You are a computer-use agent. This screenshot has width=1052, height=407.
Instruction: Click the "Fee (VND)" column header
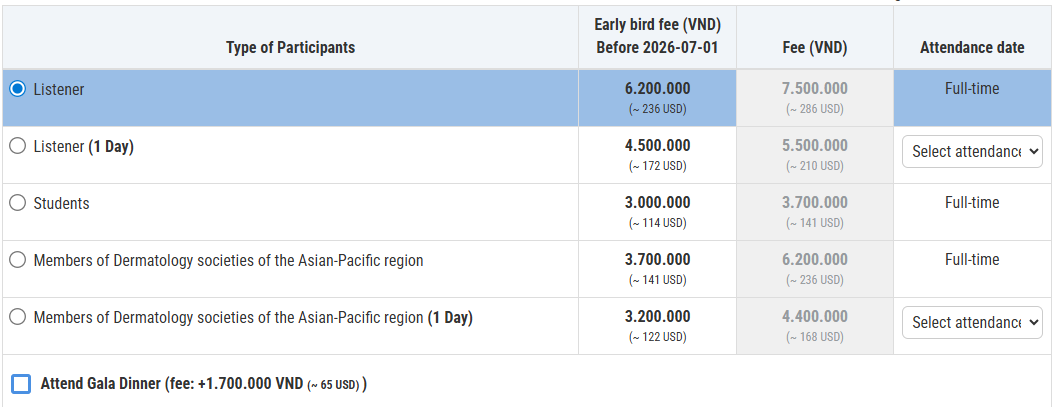(814, 47)
